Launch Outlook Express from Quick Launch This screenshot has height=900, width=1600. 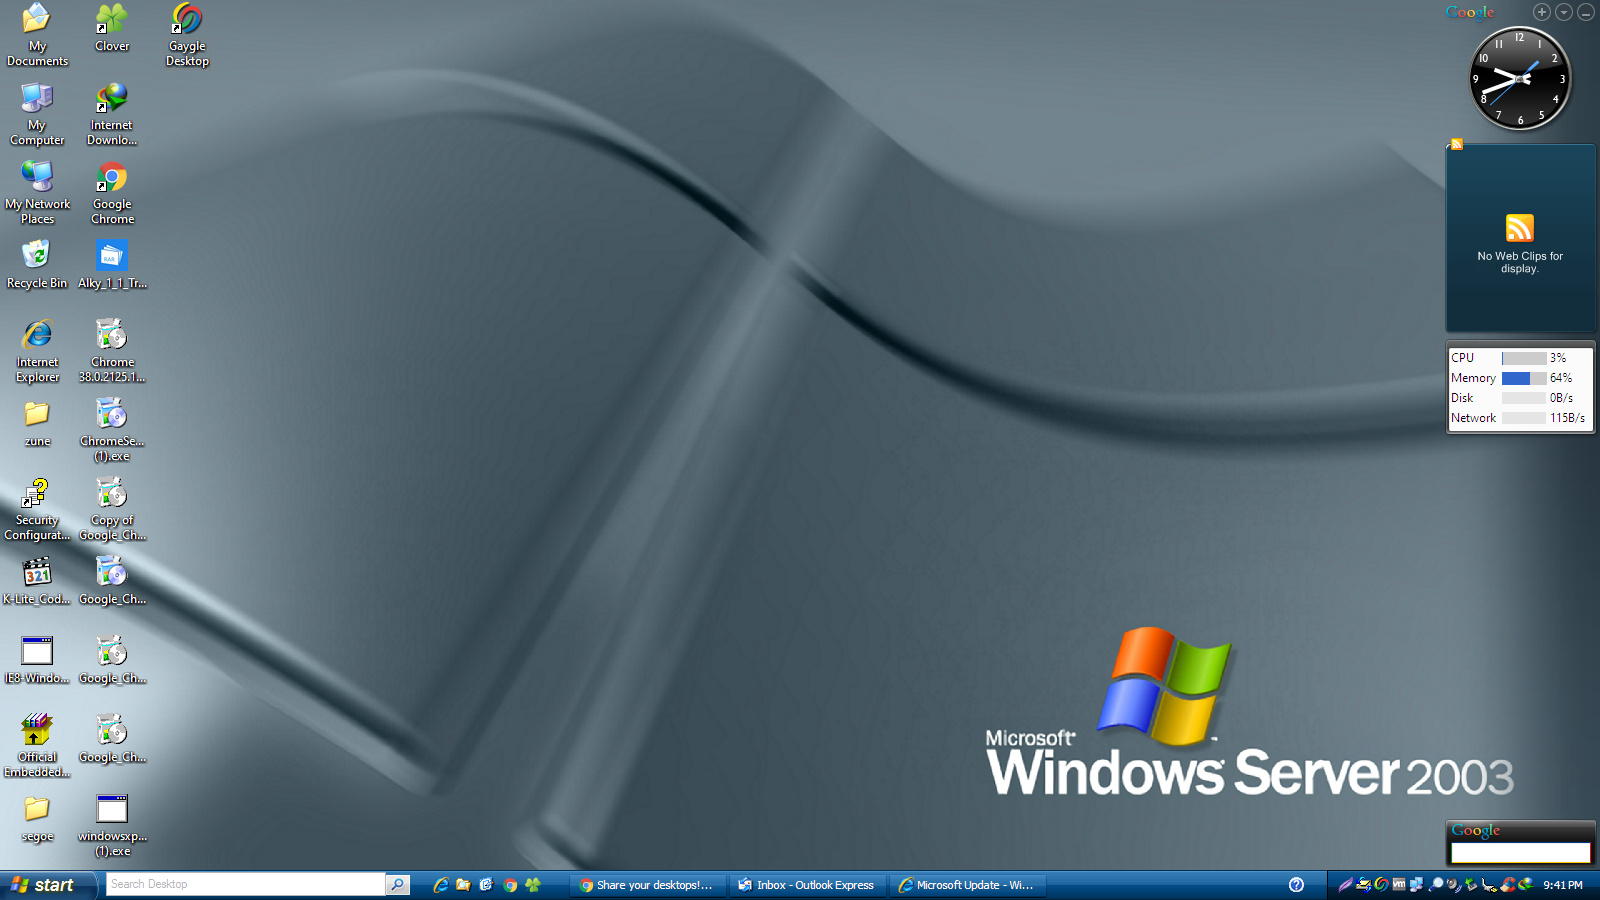click(x=486, y=884)
